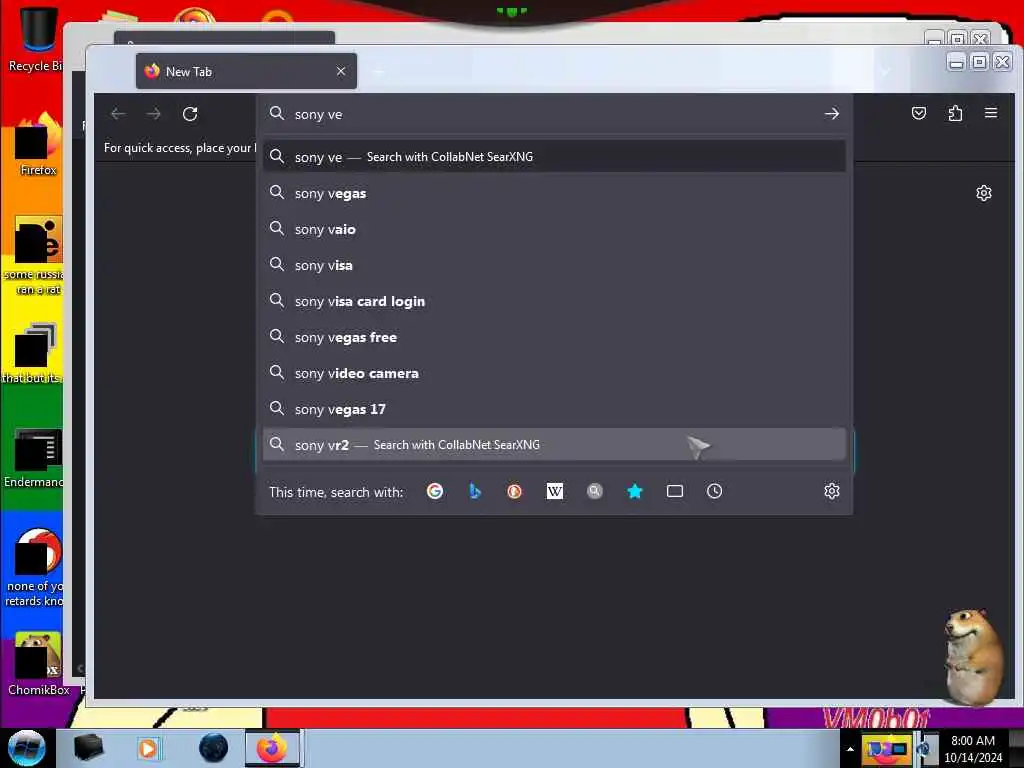Open the Recycle Bin desktop icon
This screenshot has height=768, width=1024.
36,38
